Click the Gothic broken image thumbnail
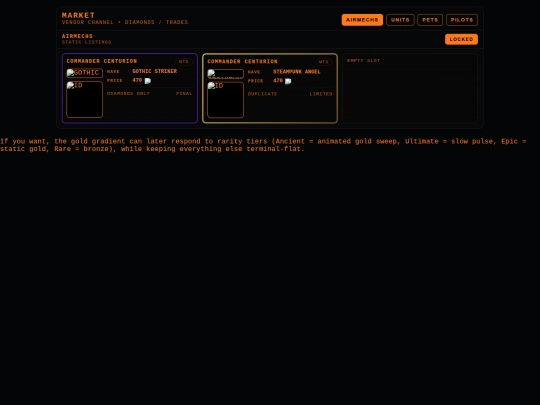The width and height of the screenshot is (540, 405). coord(84,73)
